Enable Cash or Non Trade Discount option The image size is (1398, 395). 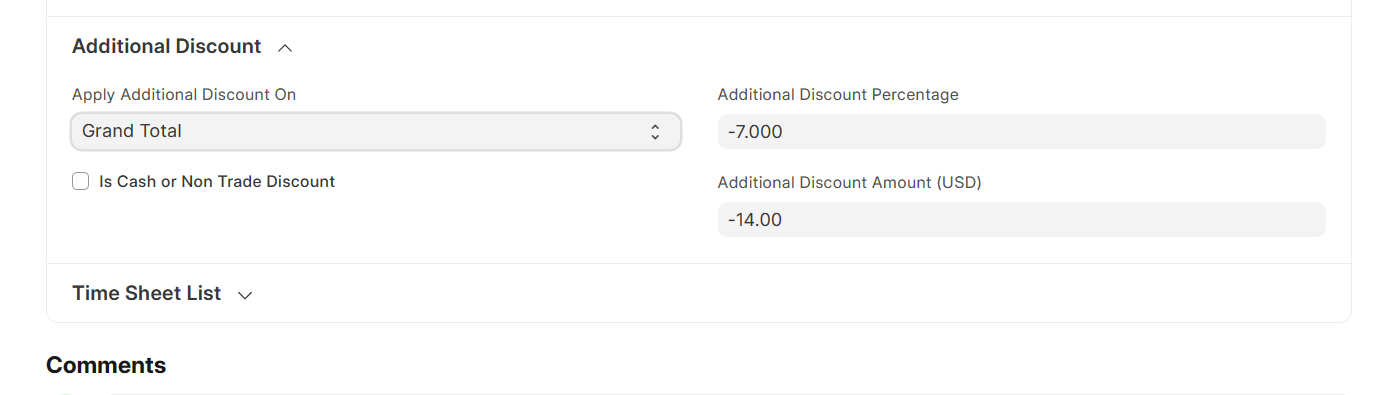point(81,182)
